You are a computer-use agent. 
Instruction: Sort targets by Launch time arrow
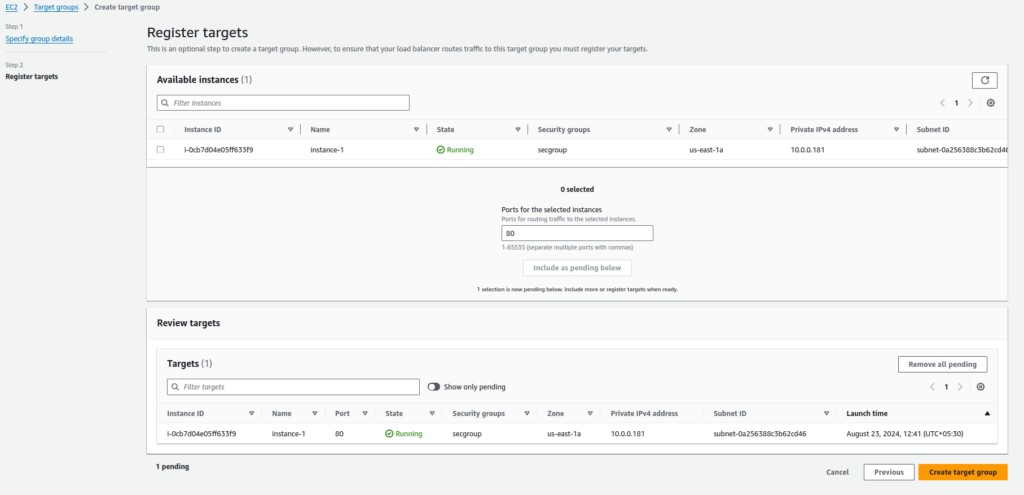(987, 413)
